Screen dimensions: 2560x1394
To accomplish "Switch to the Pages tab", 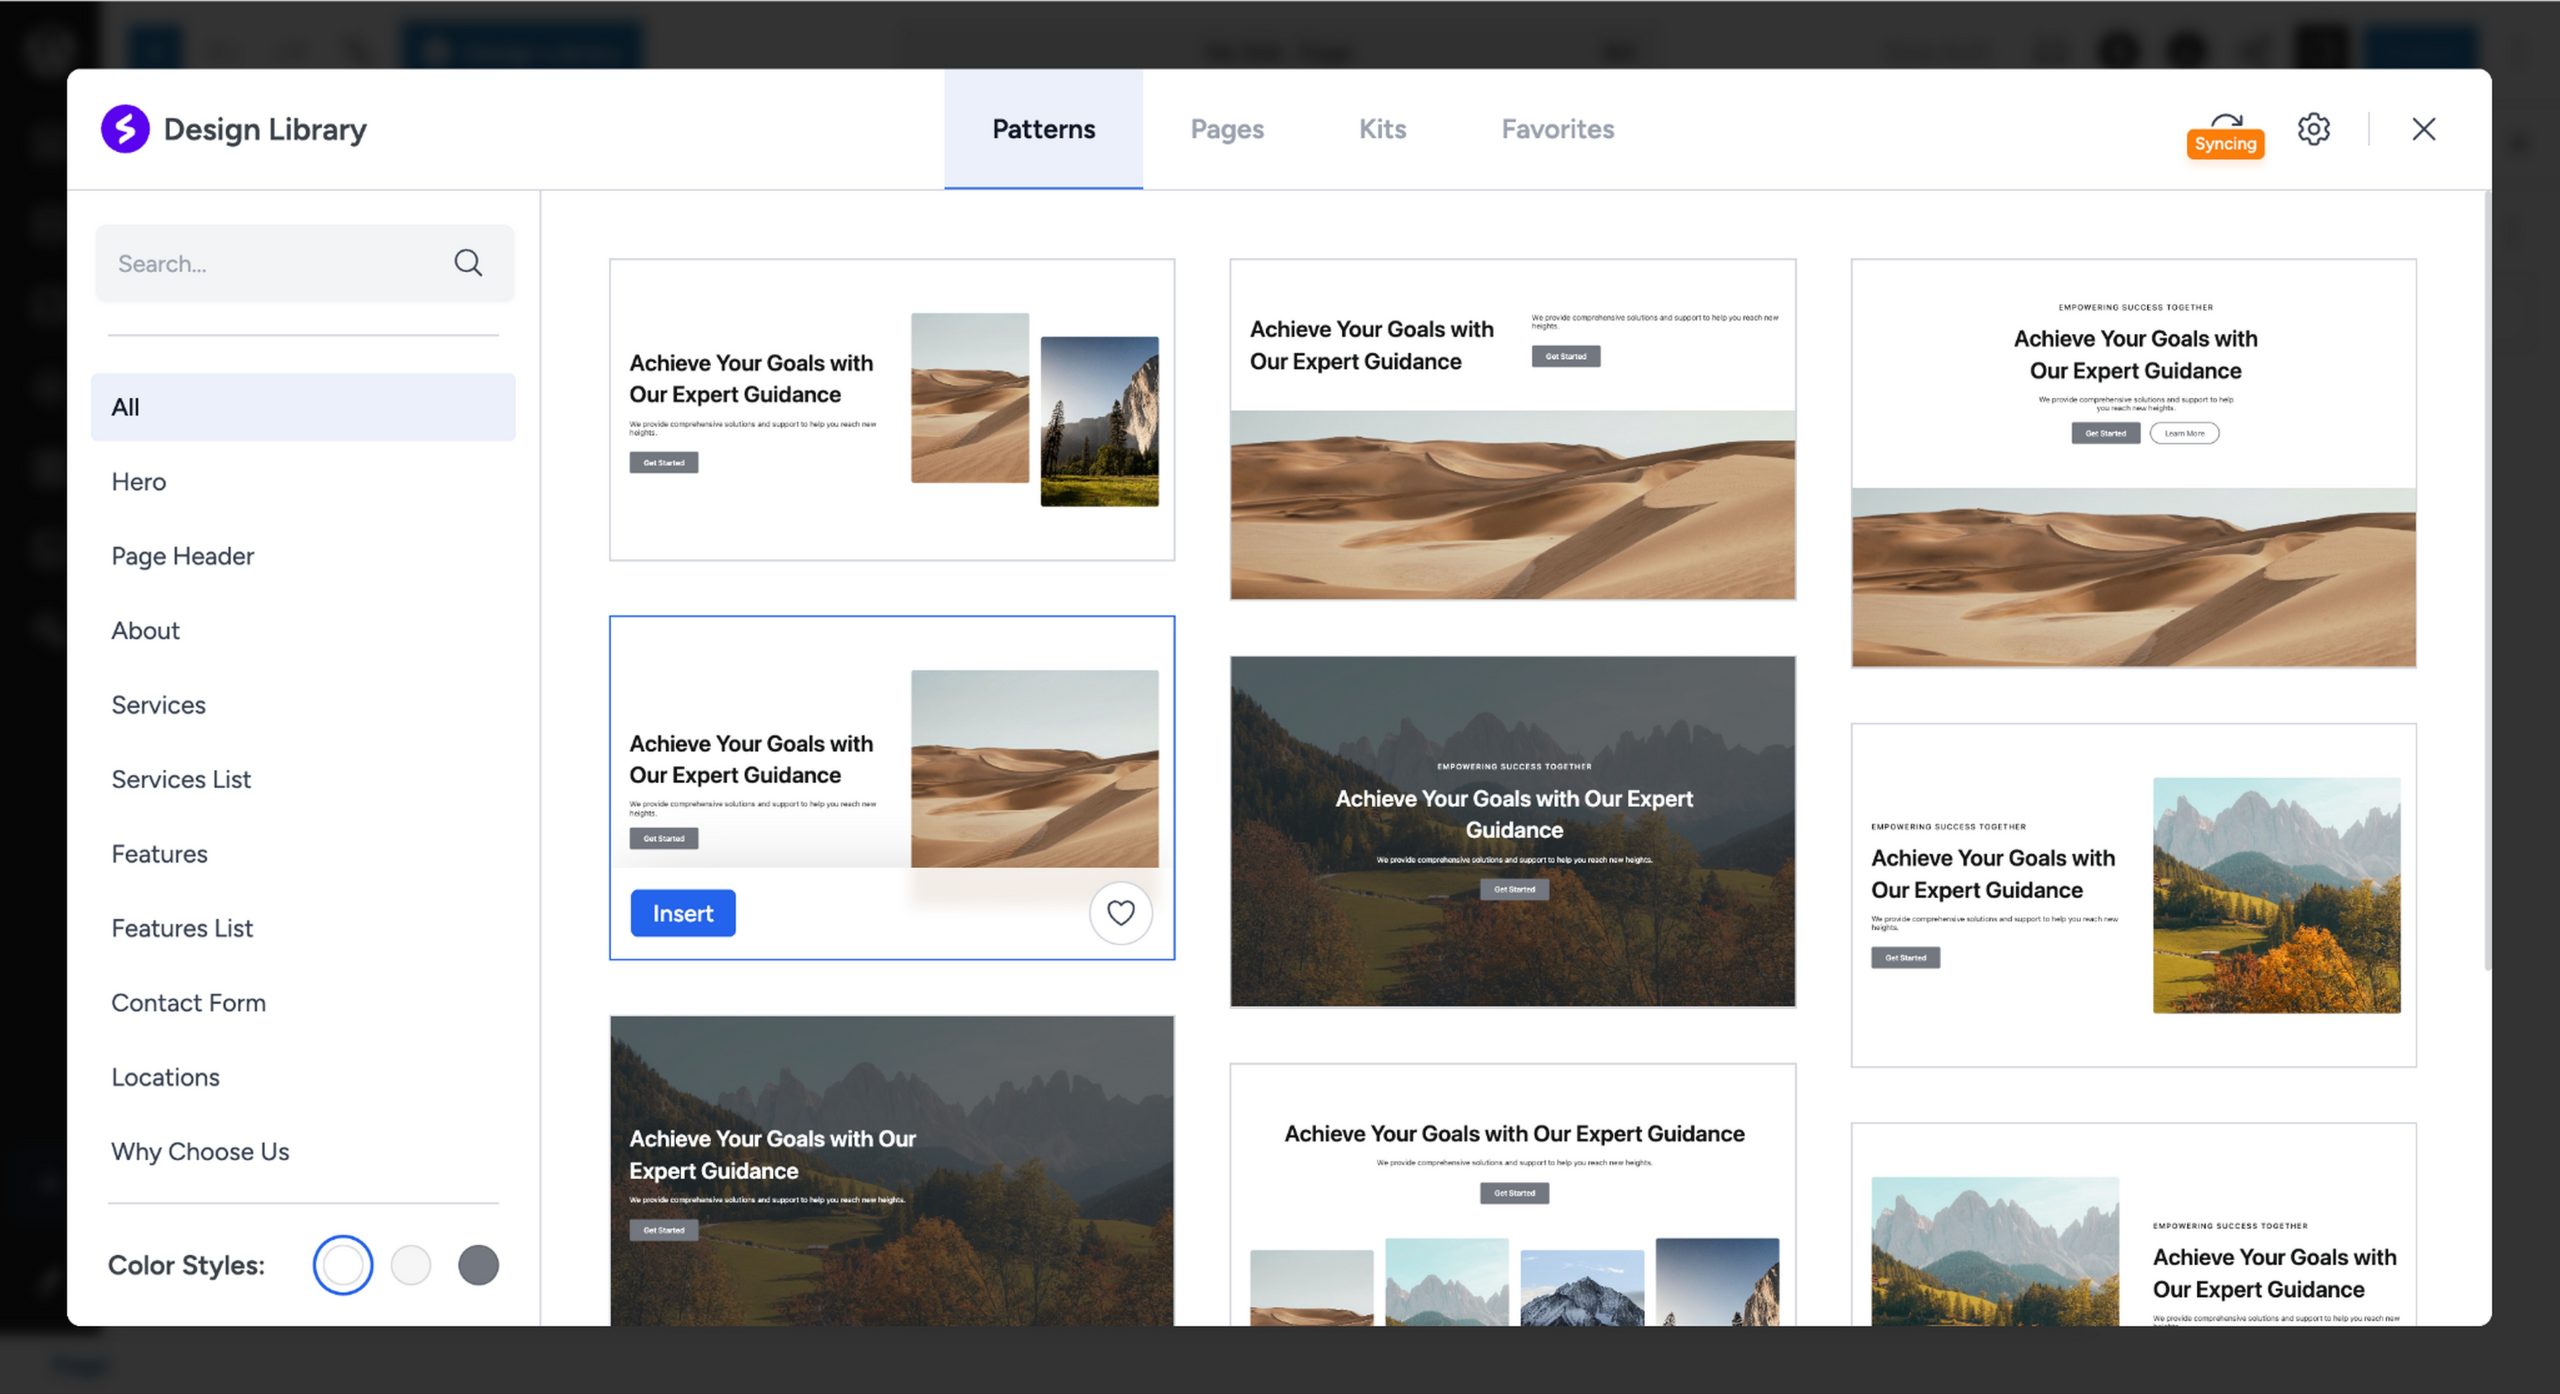I will (1227, 129).
